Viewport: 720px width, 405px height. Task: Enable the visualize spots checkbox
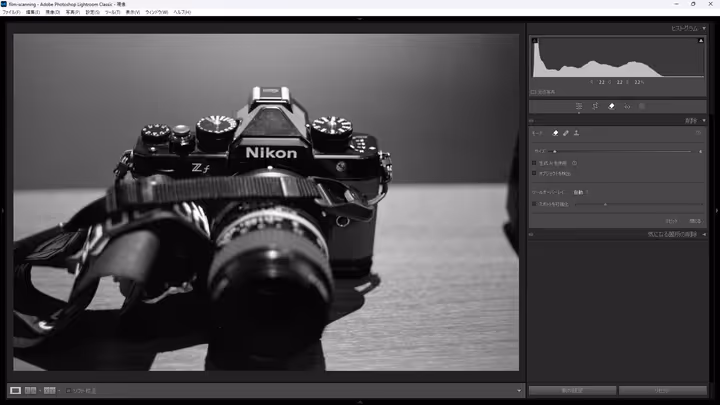(535, 203)
